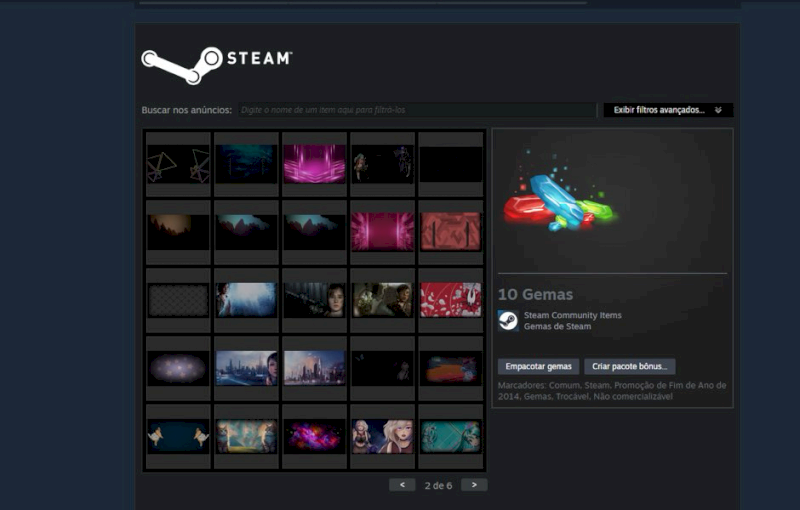
Task: Select the dark gray patterned background item
Action: coord(178,300)
